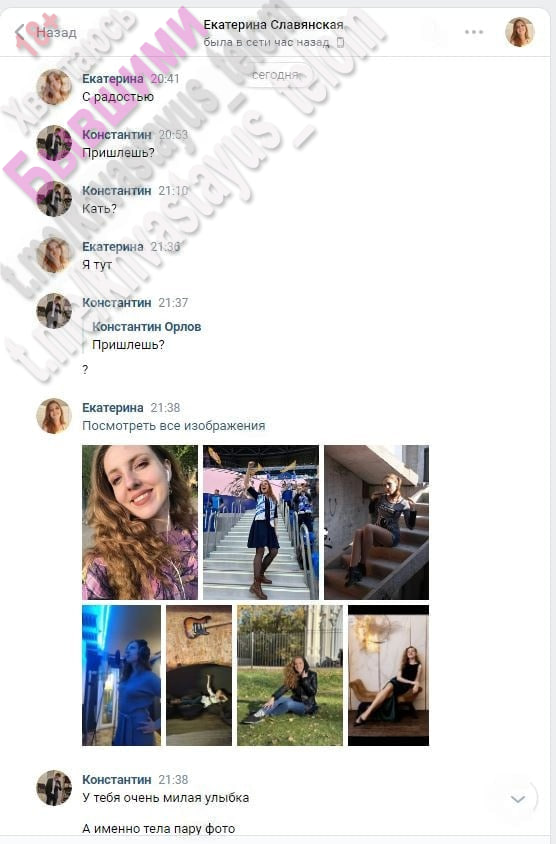This screenshot has height=844, width=556.
Task: Open the selfie photo with curly hair
Action: coord(140,522)
